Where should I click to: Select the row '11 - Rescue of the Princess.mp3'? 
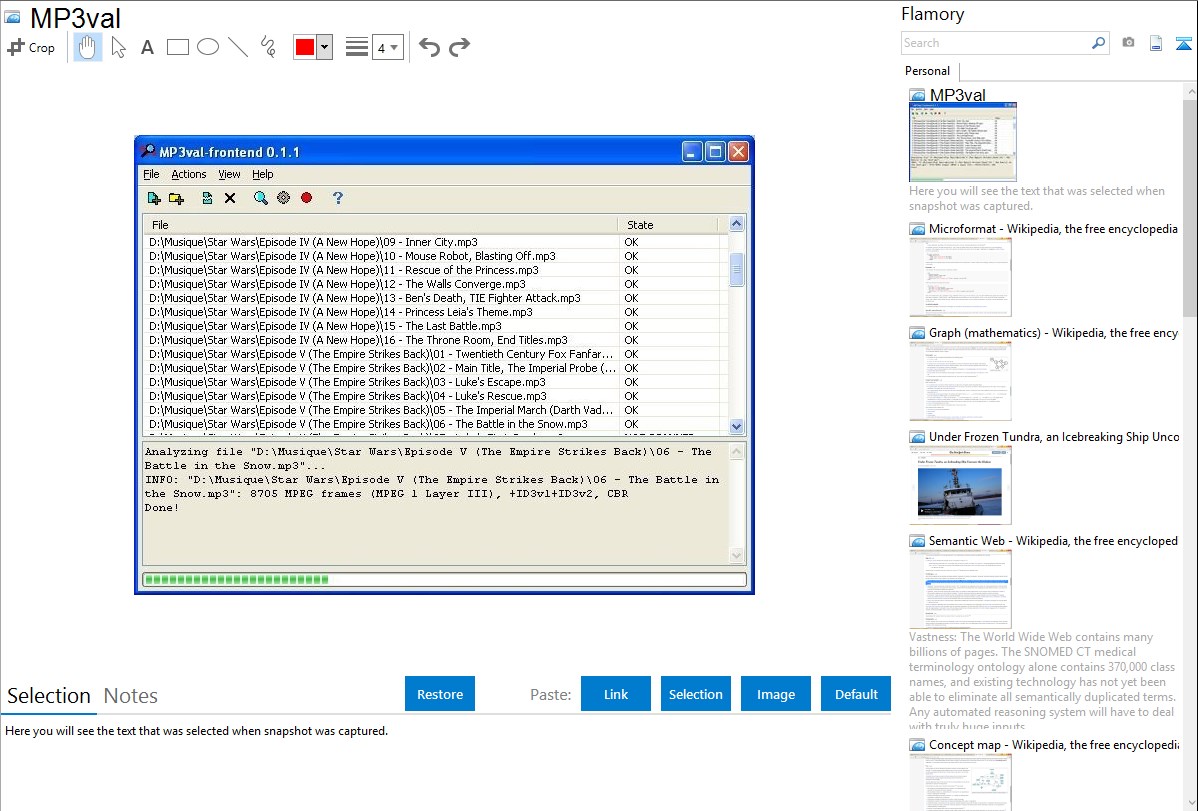click(x=435, y=271)
